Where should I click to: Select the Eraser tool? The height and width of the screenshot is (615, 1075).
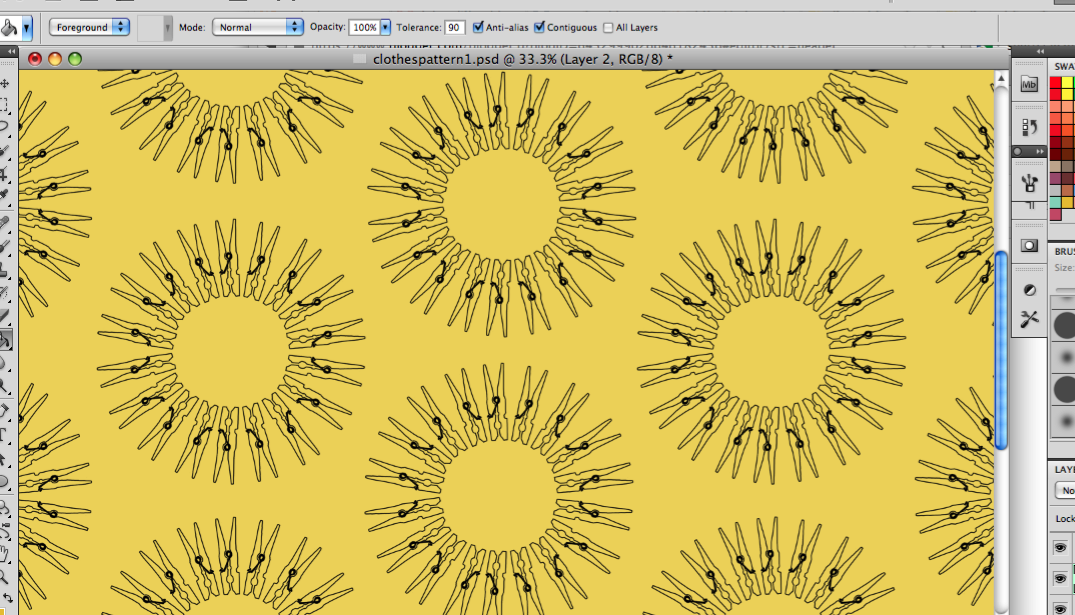pyautogui.click(x=5, y=315)
